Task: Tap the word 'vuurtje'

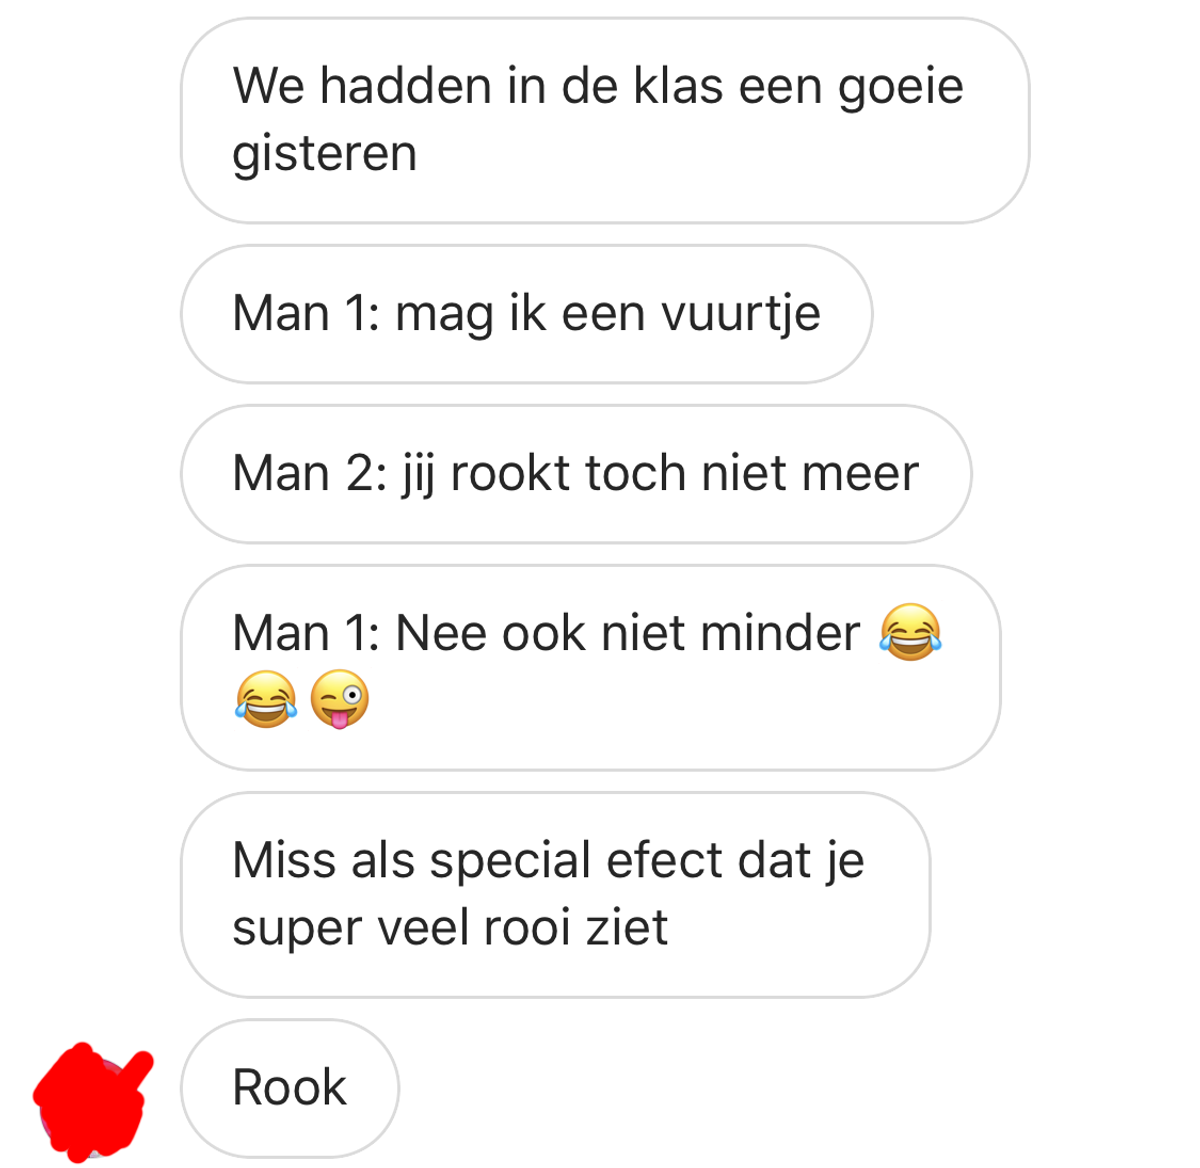Action: pos(741,314)
